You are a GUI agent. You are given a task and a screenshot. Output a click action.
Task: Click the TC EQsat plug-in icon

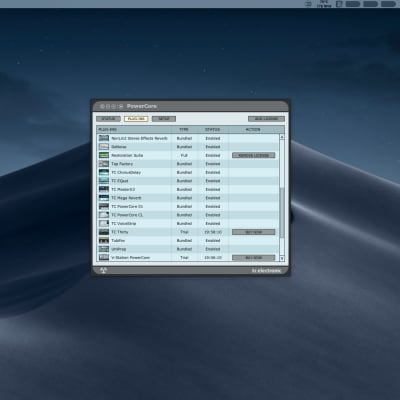(x=104, y=181)
